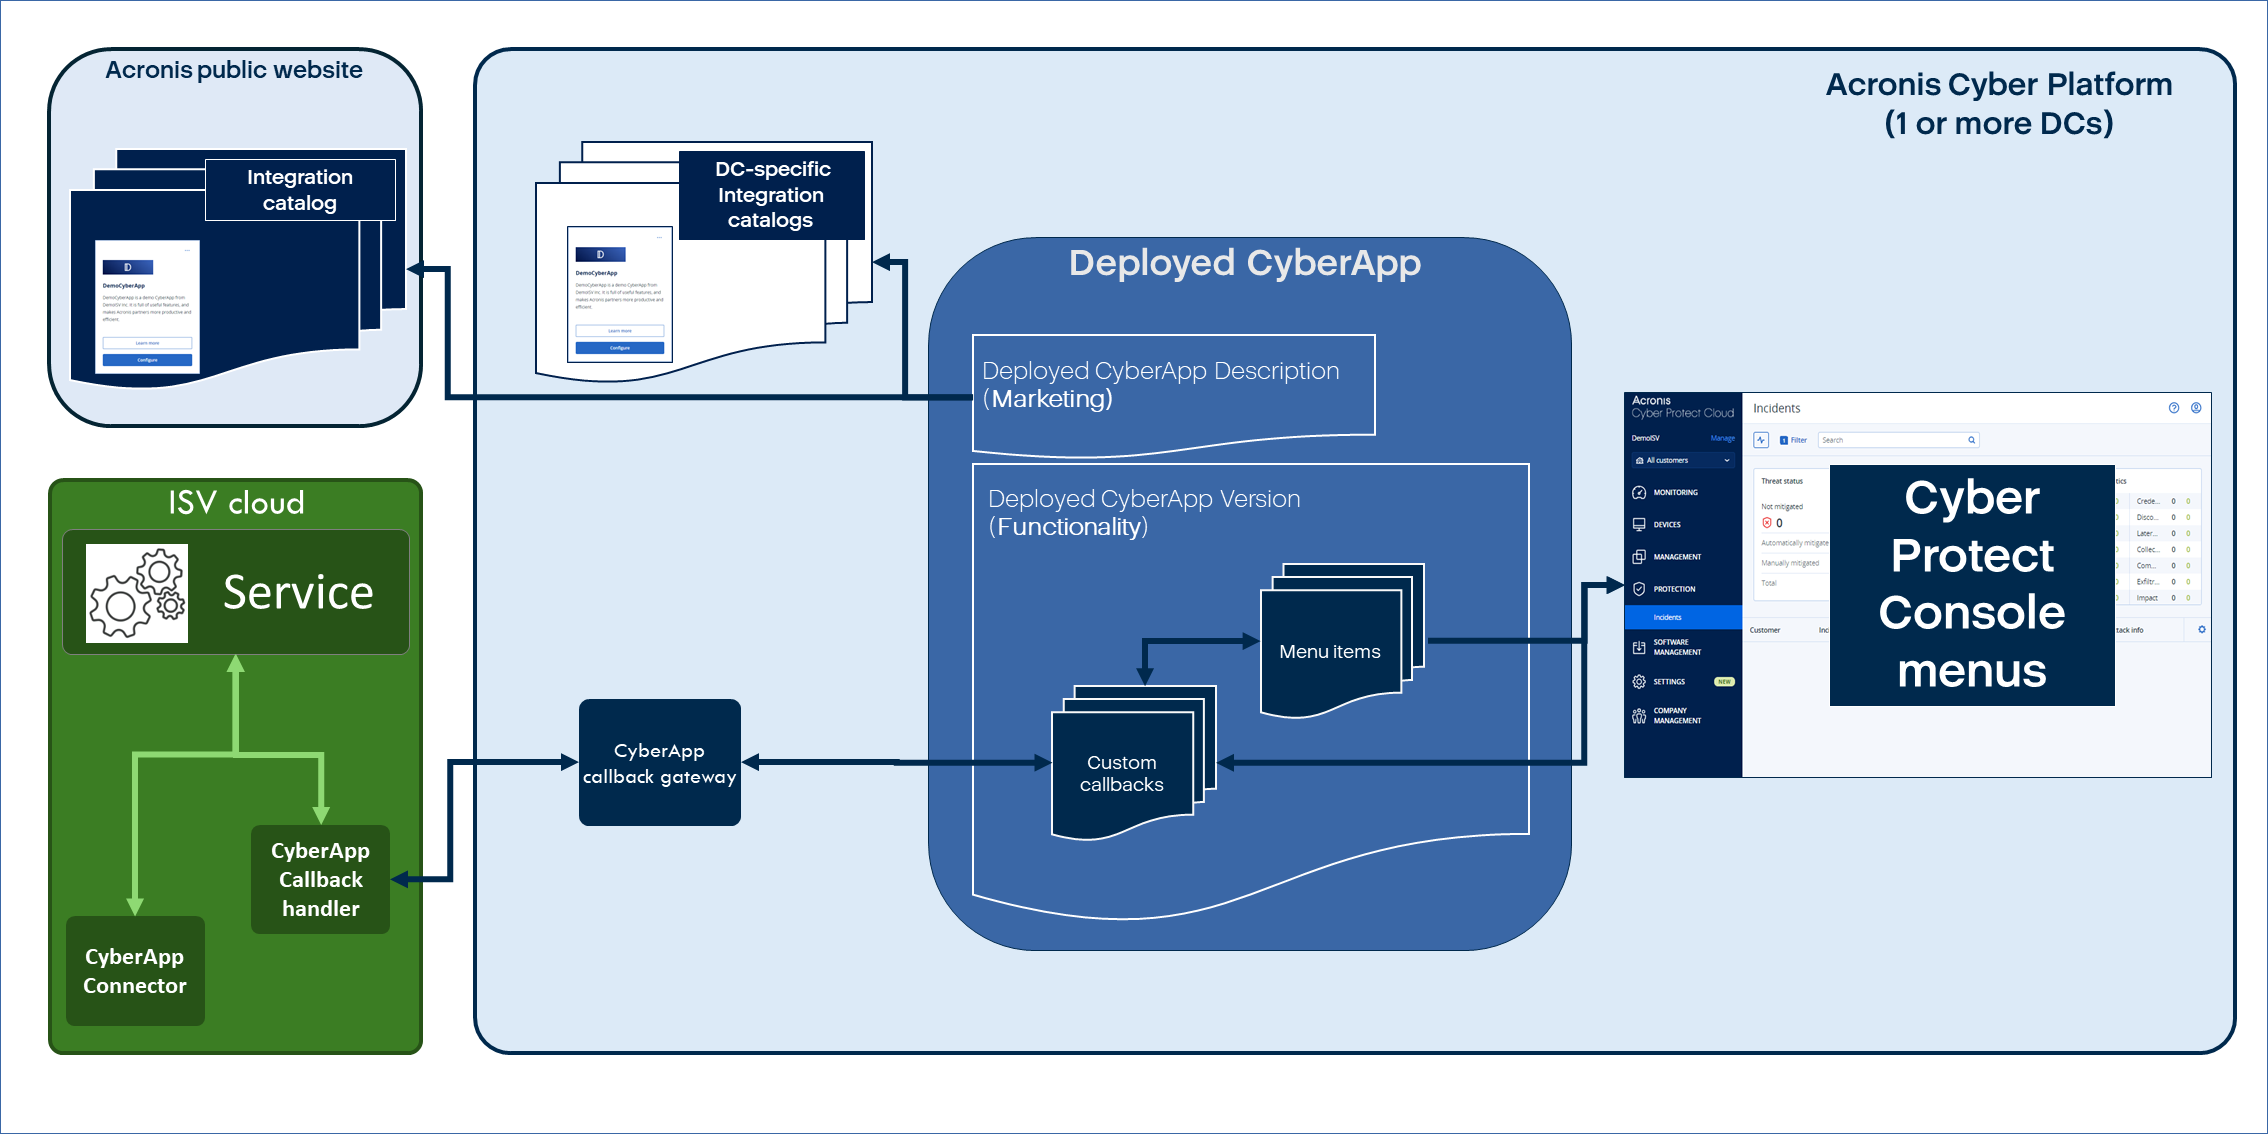The width and height of the screenshot is (2268, 1134).
Task: Click Learn more on DC-specific catalog page
Action: 620,331
